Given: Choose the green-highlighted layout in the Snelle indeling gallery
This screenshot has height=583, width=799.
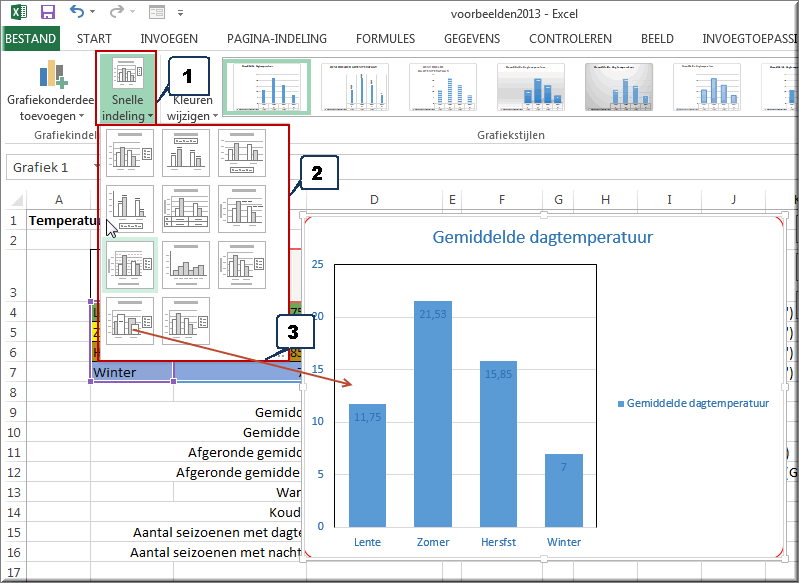Looking at the screenshot, I should (130, 265).
